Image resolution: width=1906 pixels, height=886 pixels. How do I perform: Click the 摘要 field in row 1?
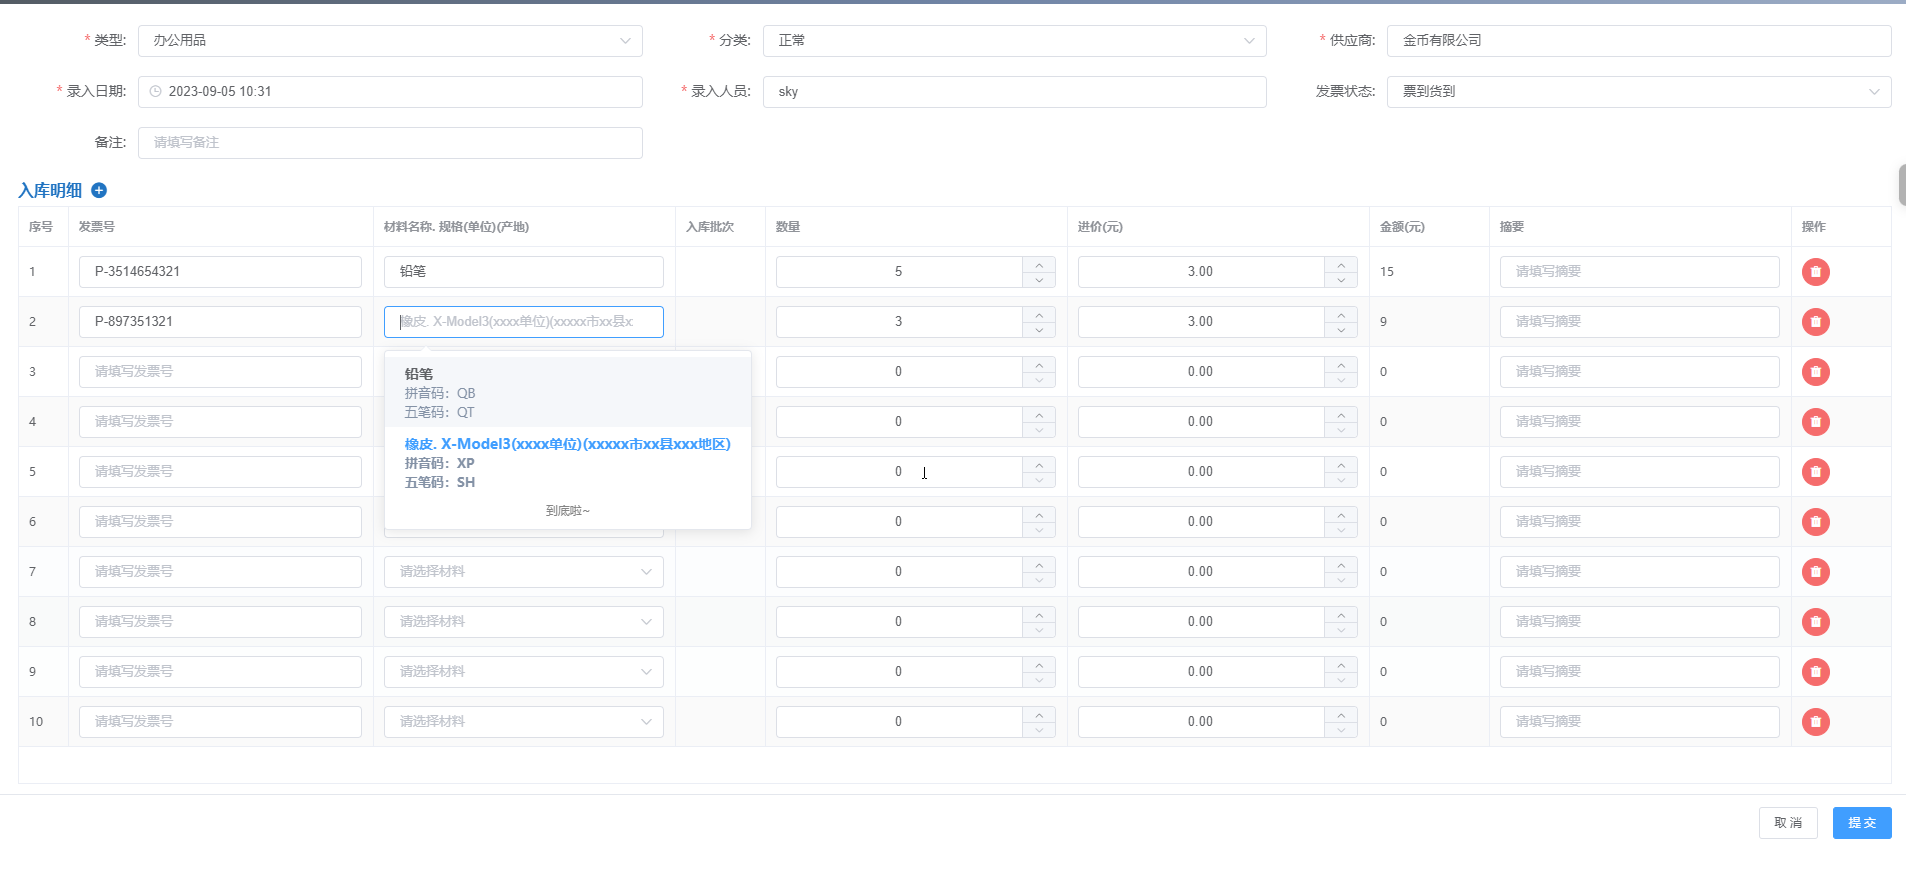point(1639,272)
